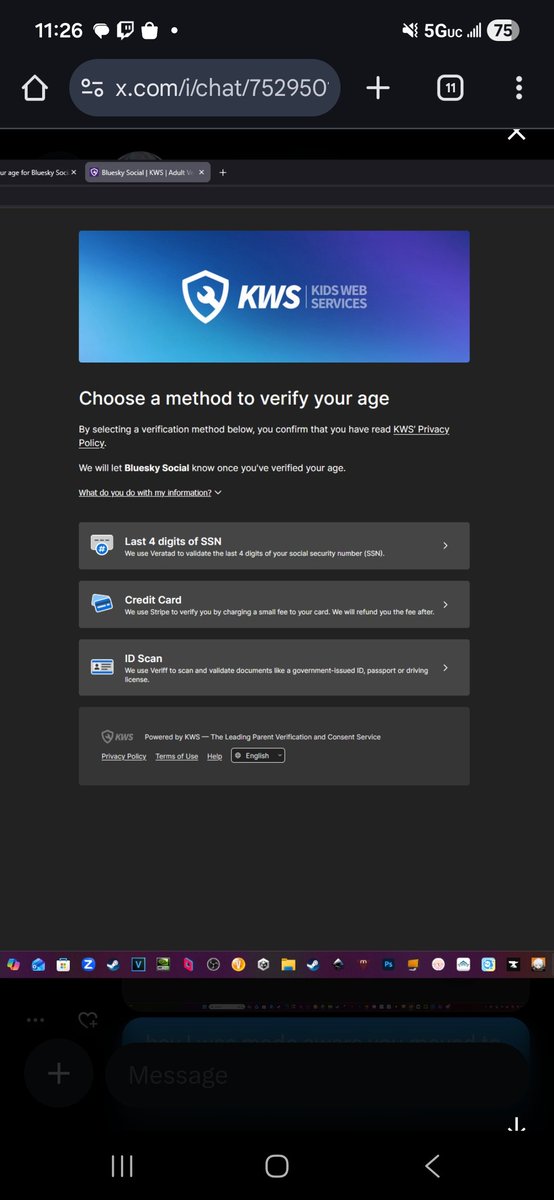Click the KWS Kids Web Services banner
This screenshot has height=1200, width=554.
point(274,296)
